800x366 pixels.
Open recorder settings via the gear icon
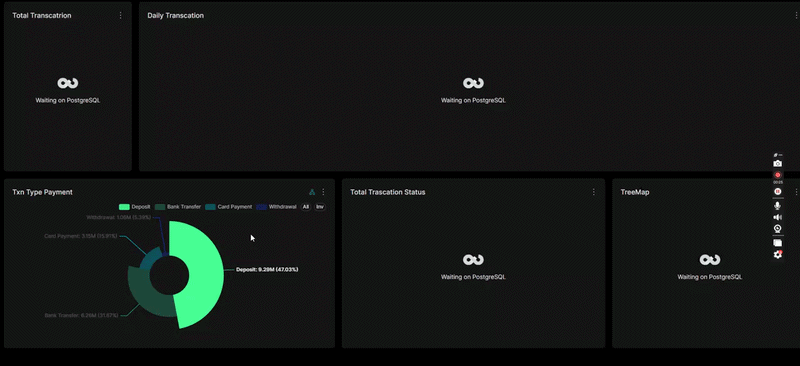tap(778, 254)
